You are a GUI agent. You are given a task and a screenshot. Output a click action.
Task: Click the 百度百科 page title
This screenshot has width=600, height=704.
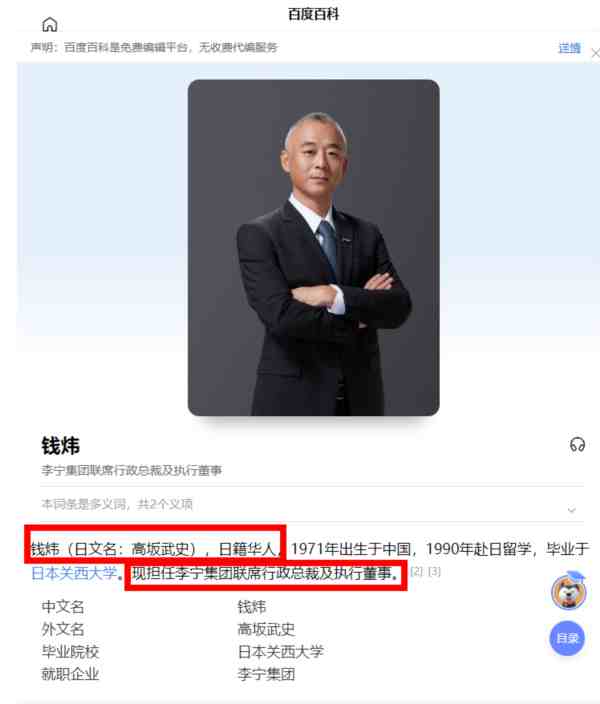pyautogui.click(x=313, y=14)
